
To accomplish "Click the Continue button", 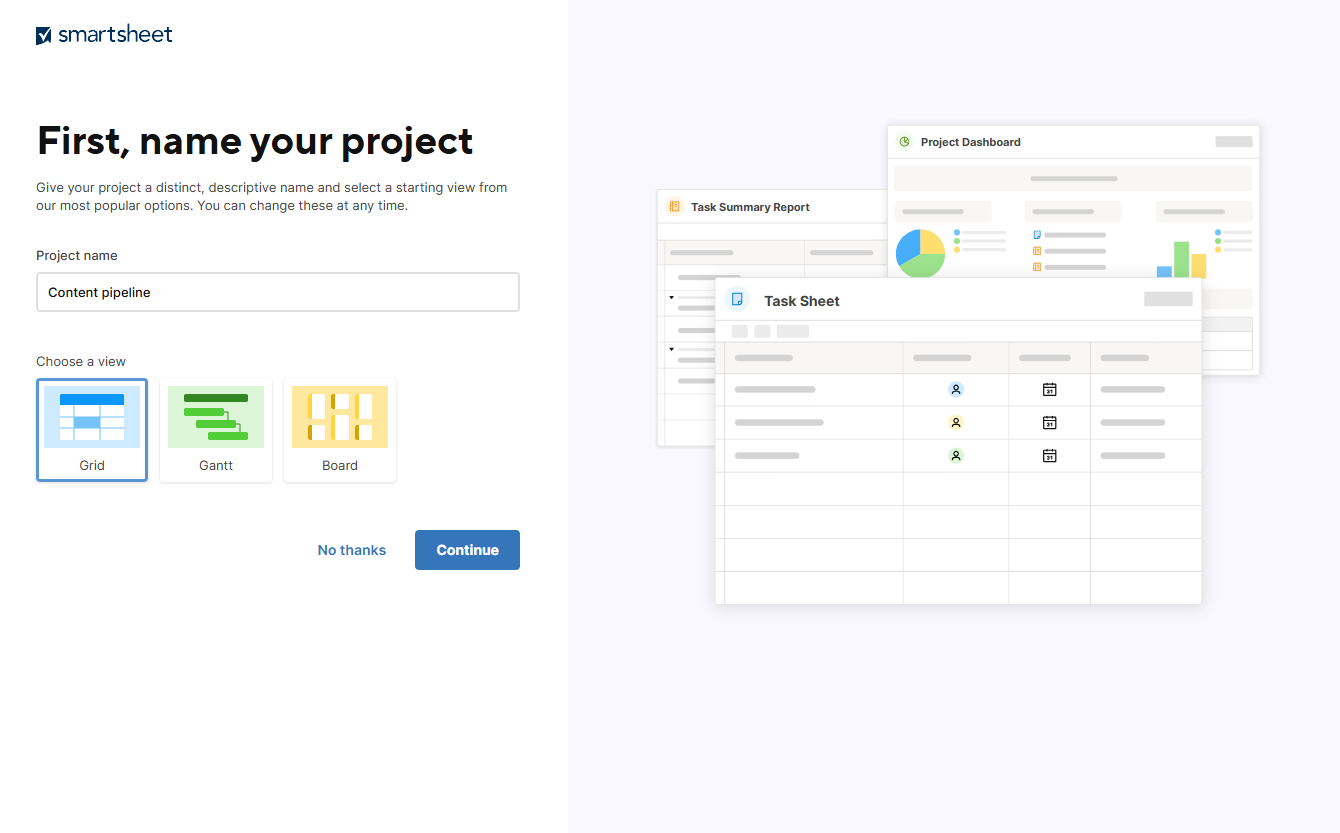I will 467,550.
